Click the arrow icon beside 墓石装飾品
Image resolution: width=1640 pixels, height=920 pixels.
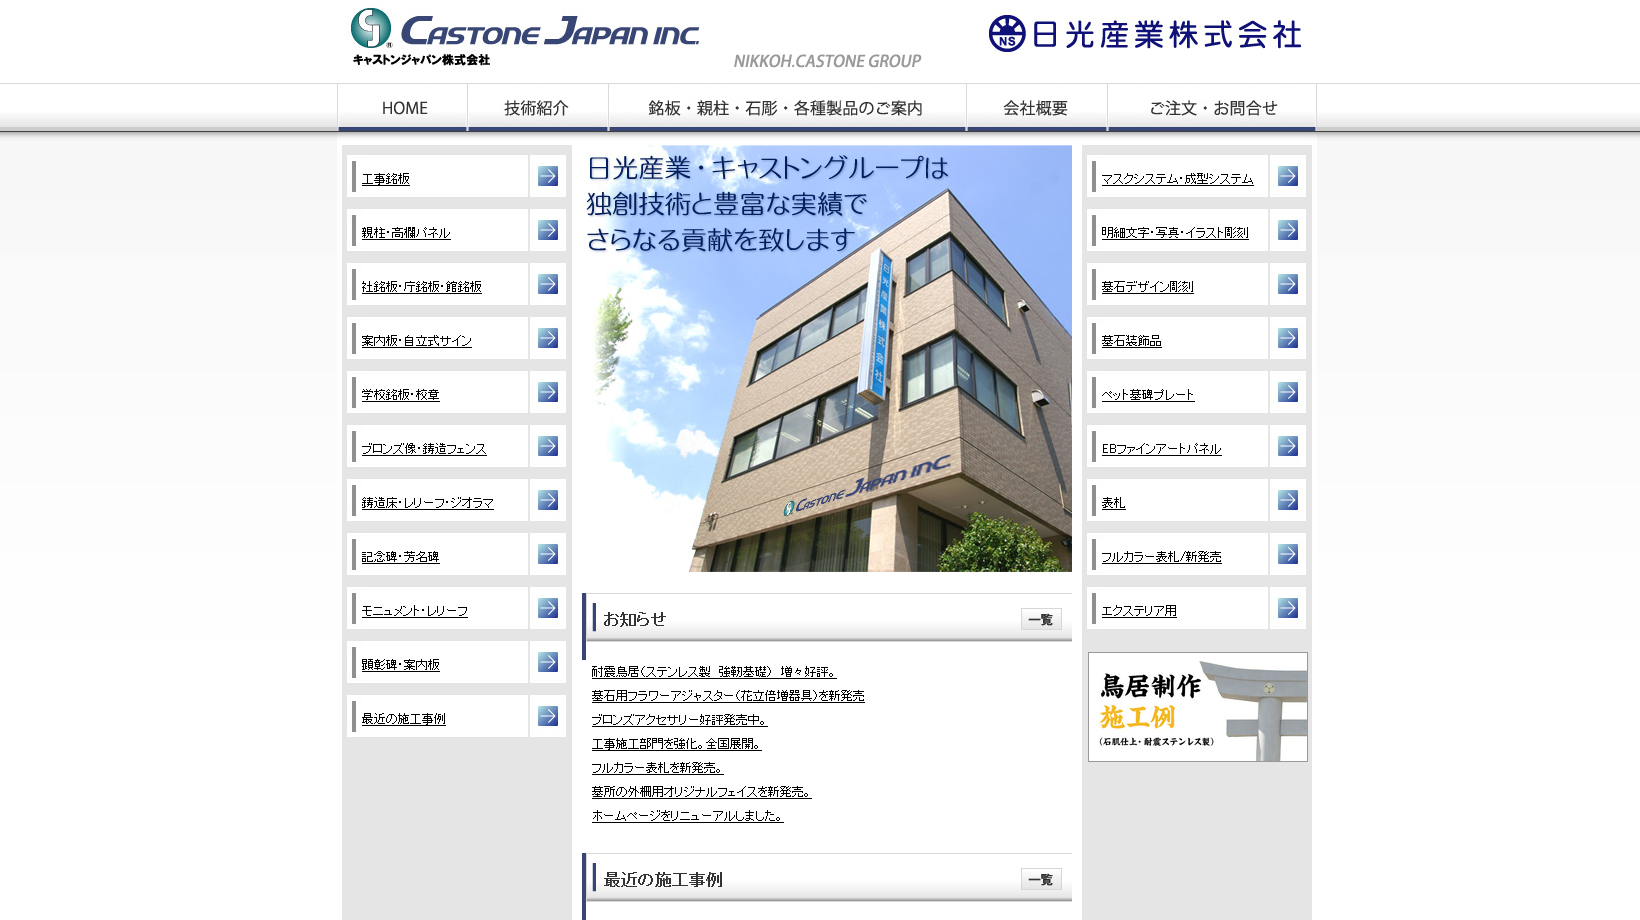[x=1288, y=338]
